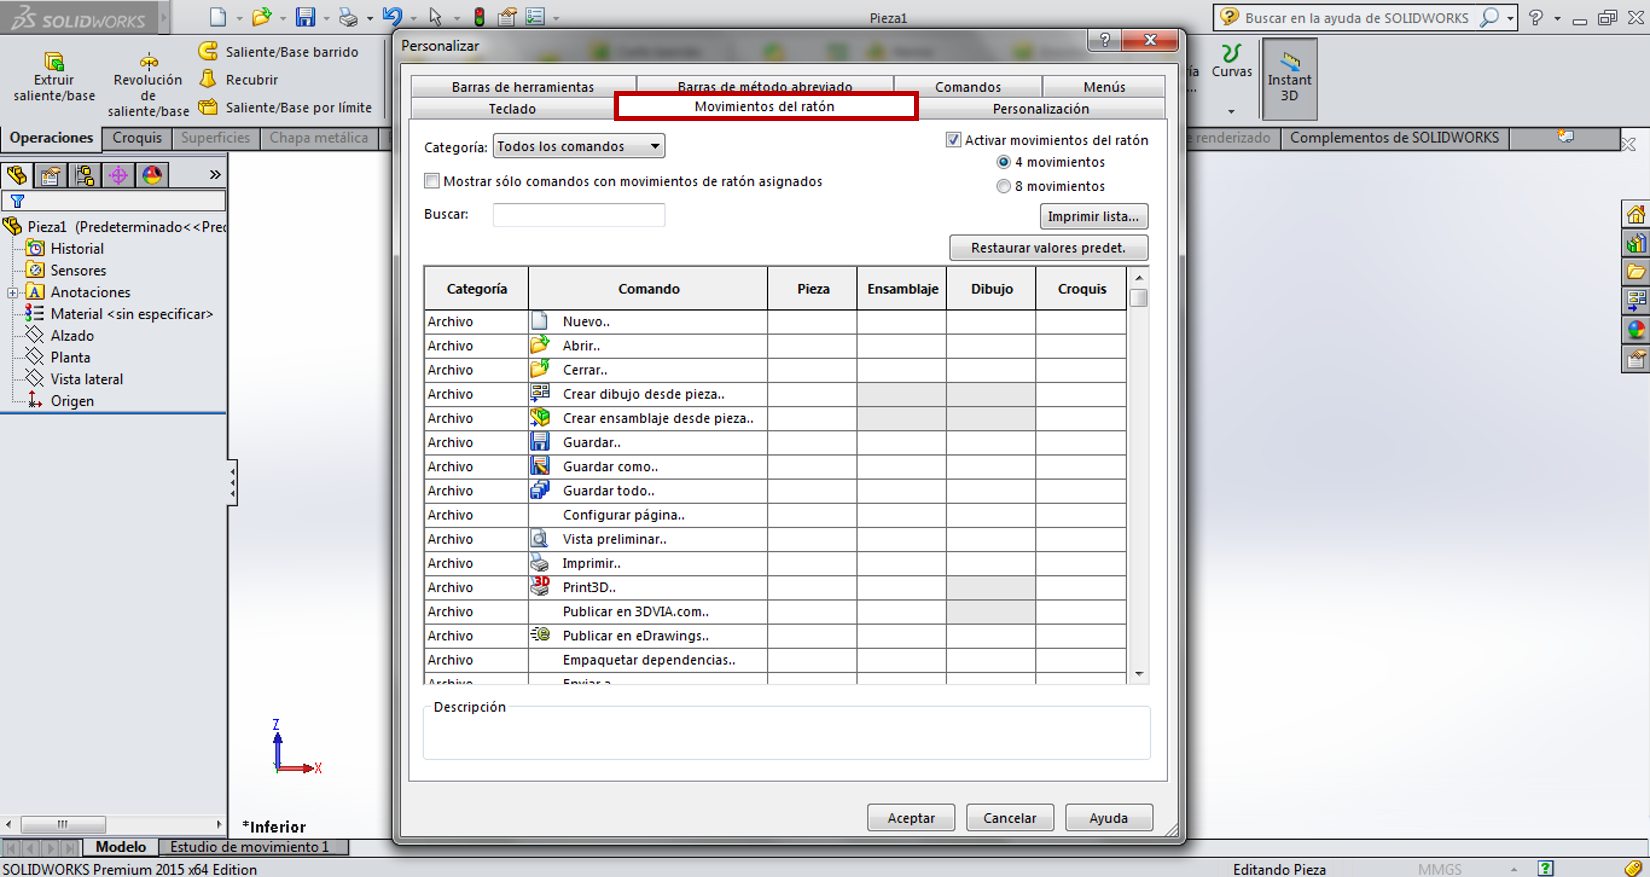Open dropdown arrow next to Undo icon

pos(413,18)
